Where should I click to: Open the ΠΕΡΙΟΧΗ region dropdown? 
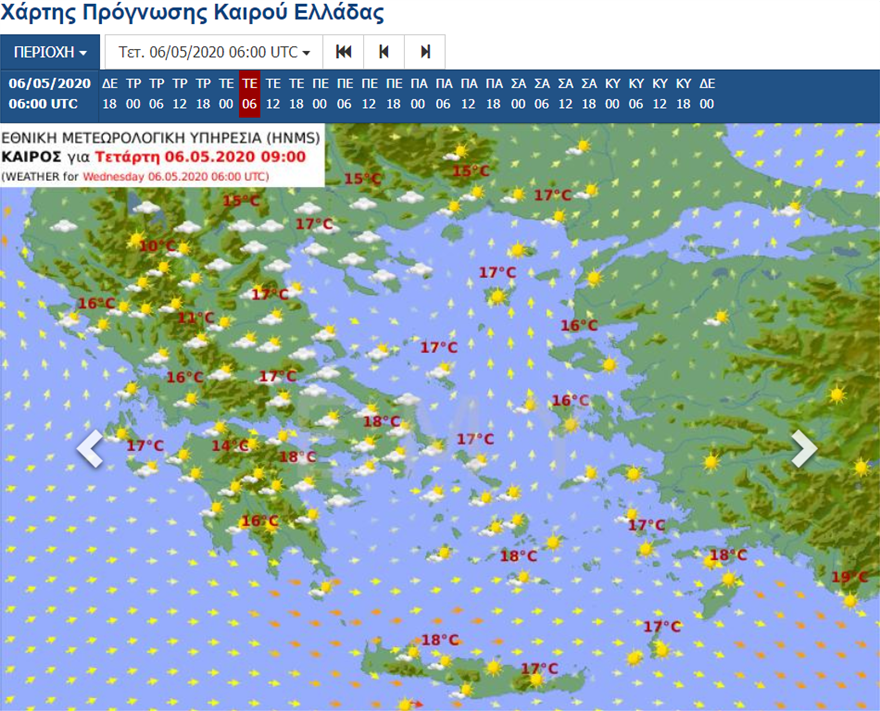(50, 52)
